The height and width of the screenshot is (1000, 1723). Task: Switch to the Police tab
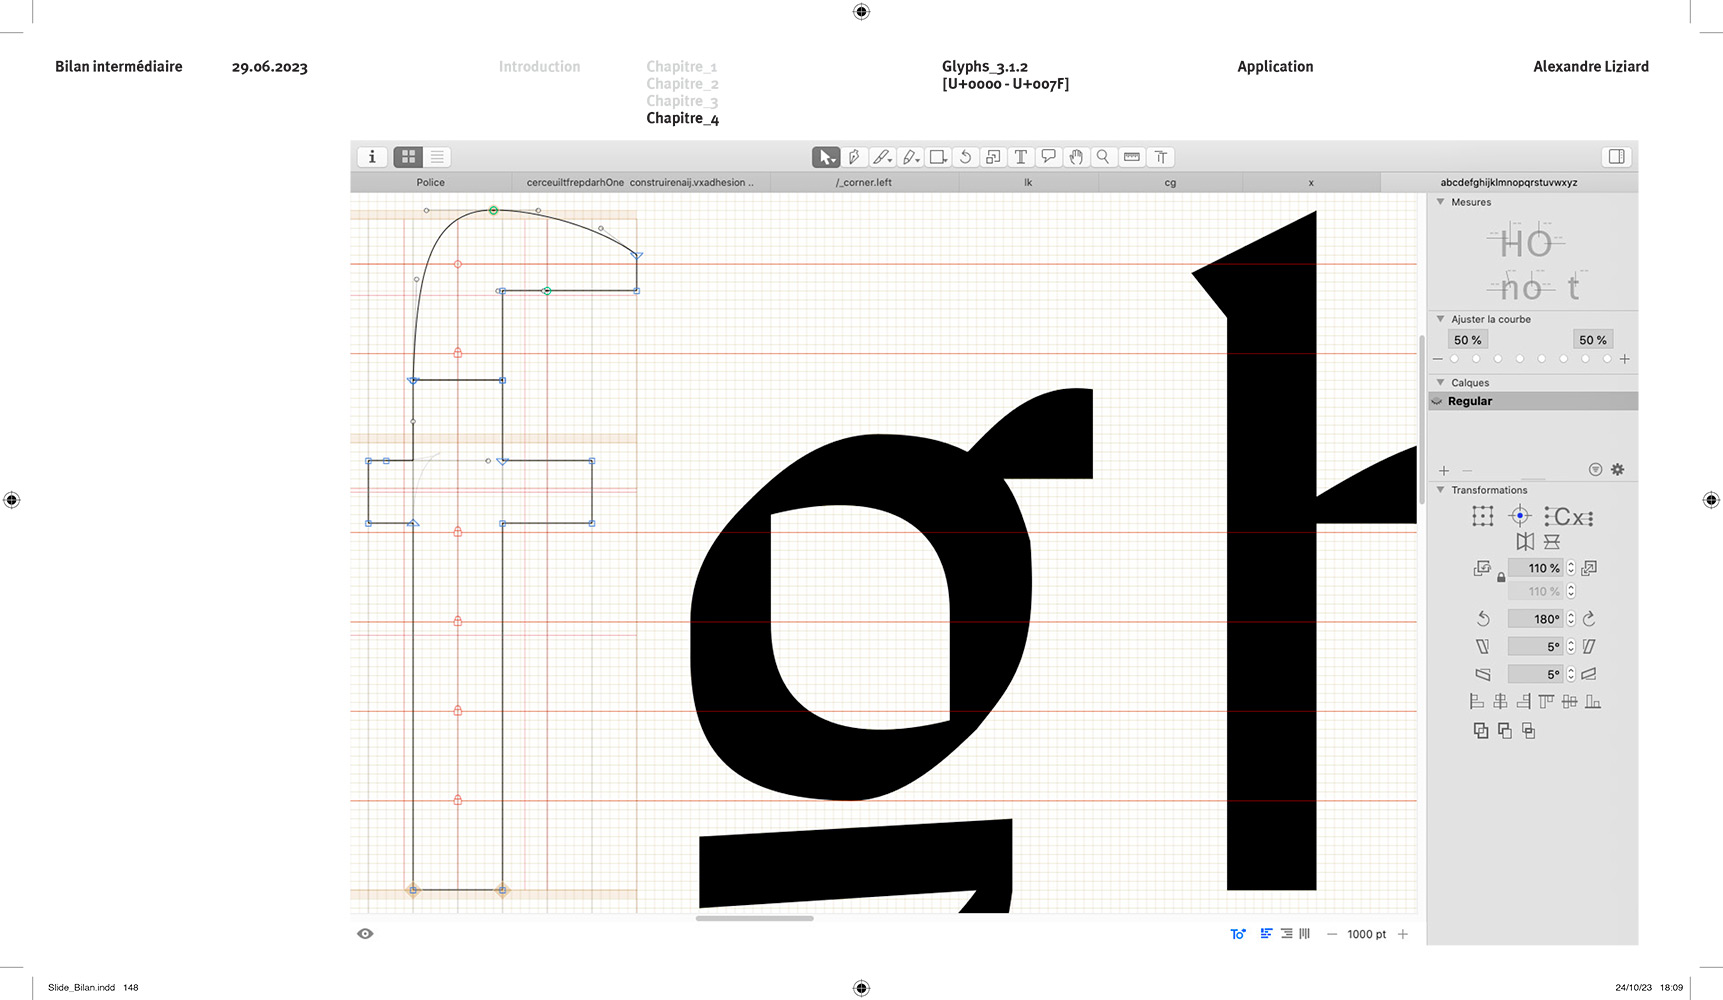tap(430, 183)
